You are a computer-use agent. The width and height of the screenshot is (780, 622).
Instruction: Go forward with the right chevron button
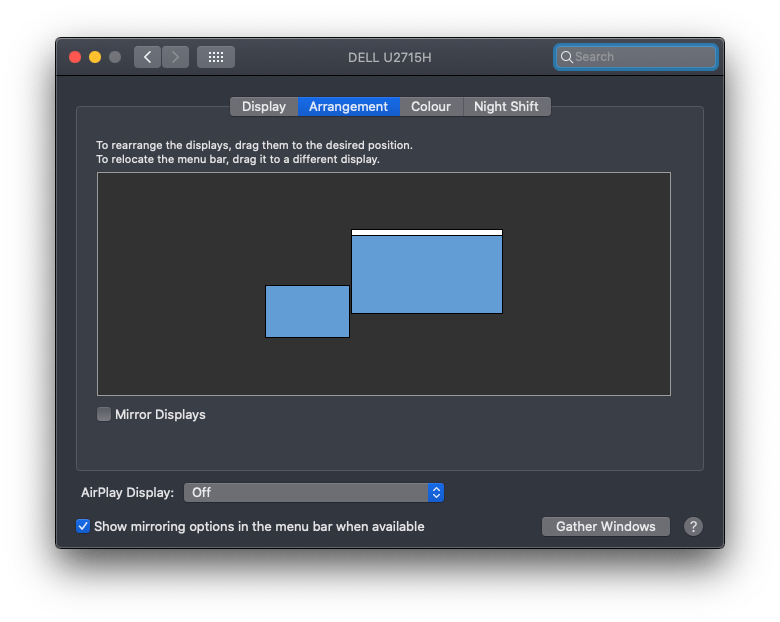point(175,57)
